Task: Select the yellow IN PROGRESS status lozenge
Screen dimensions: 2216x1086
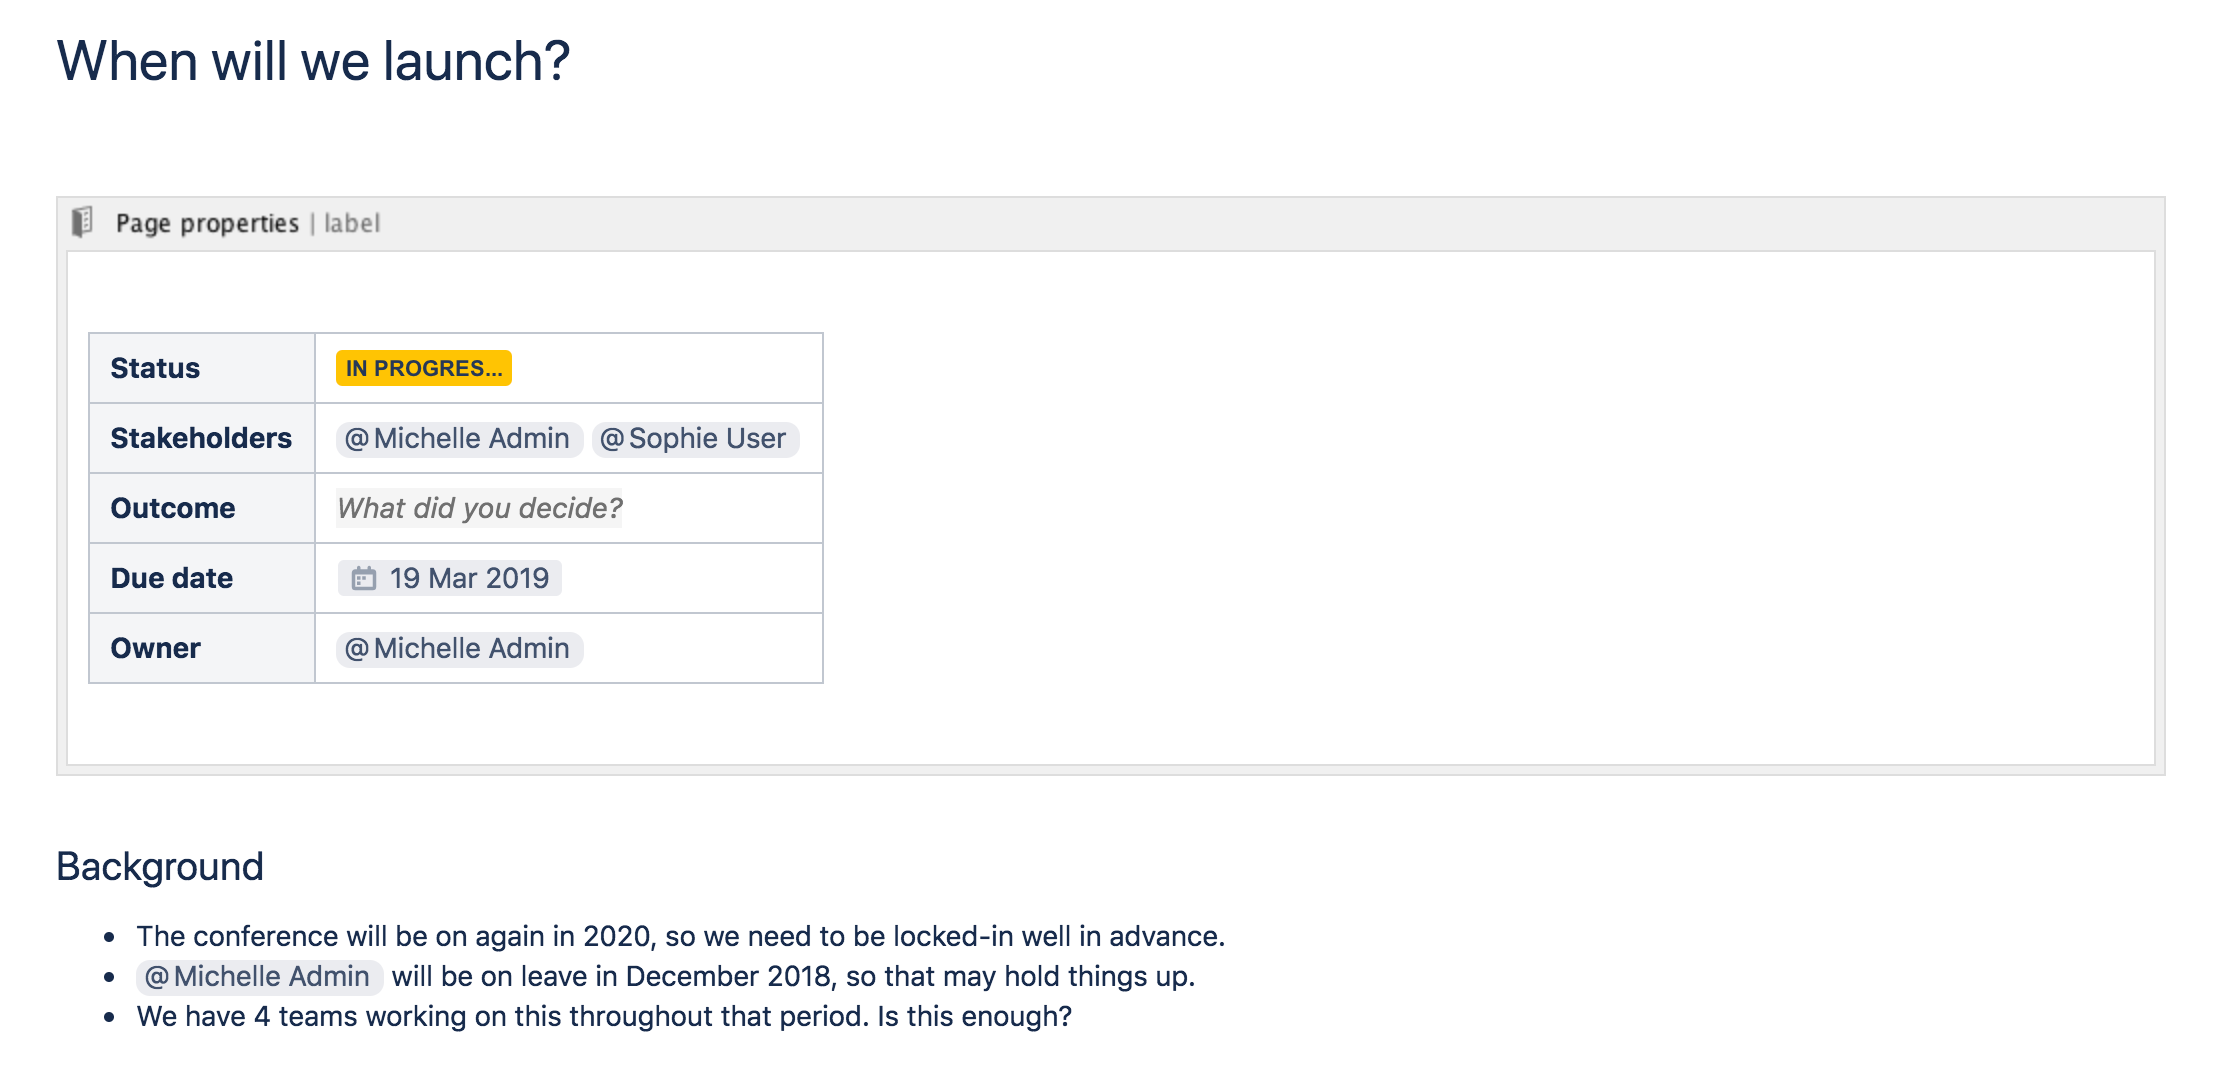Action: [423, 368]
